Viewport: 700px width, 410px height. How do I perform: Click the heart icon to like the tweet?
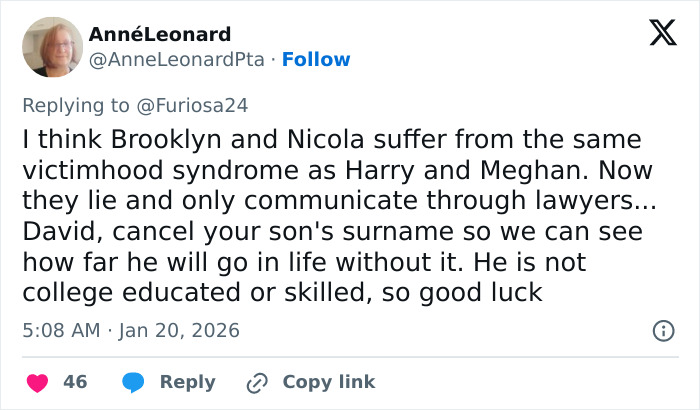point(36,382)
